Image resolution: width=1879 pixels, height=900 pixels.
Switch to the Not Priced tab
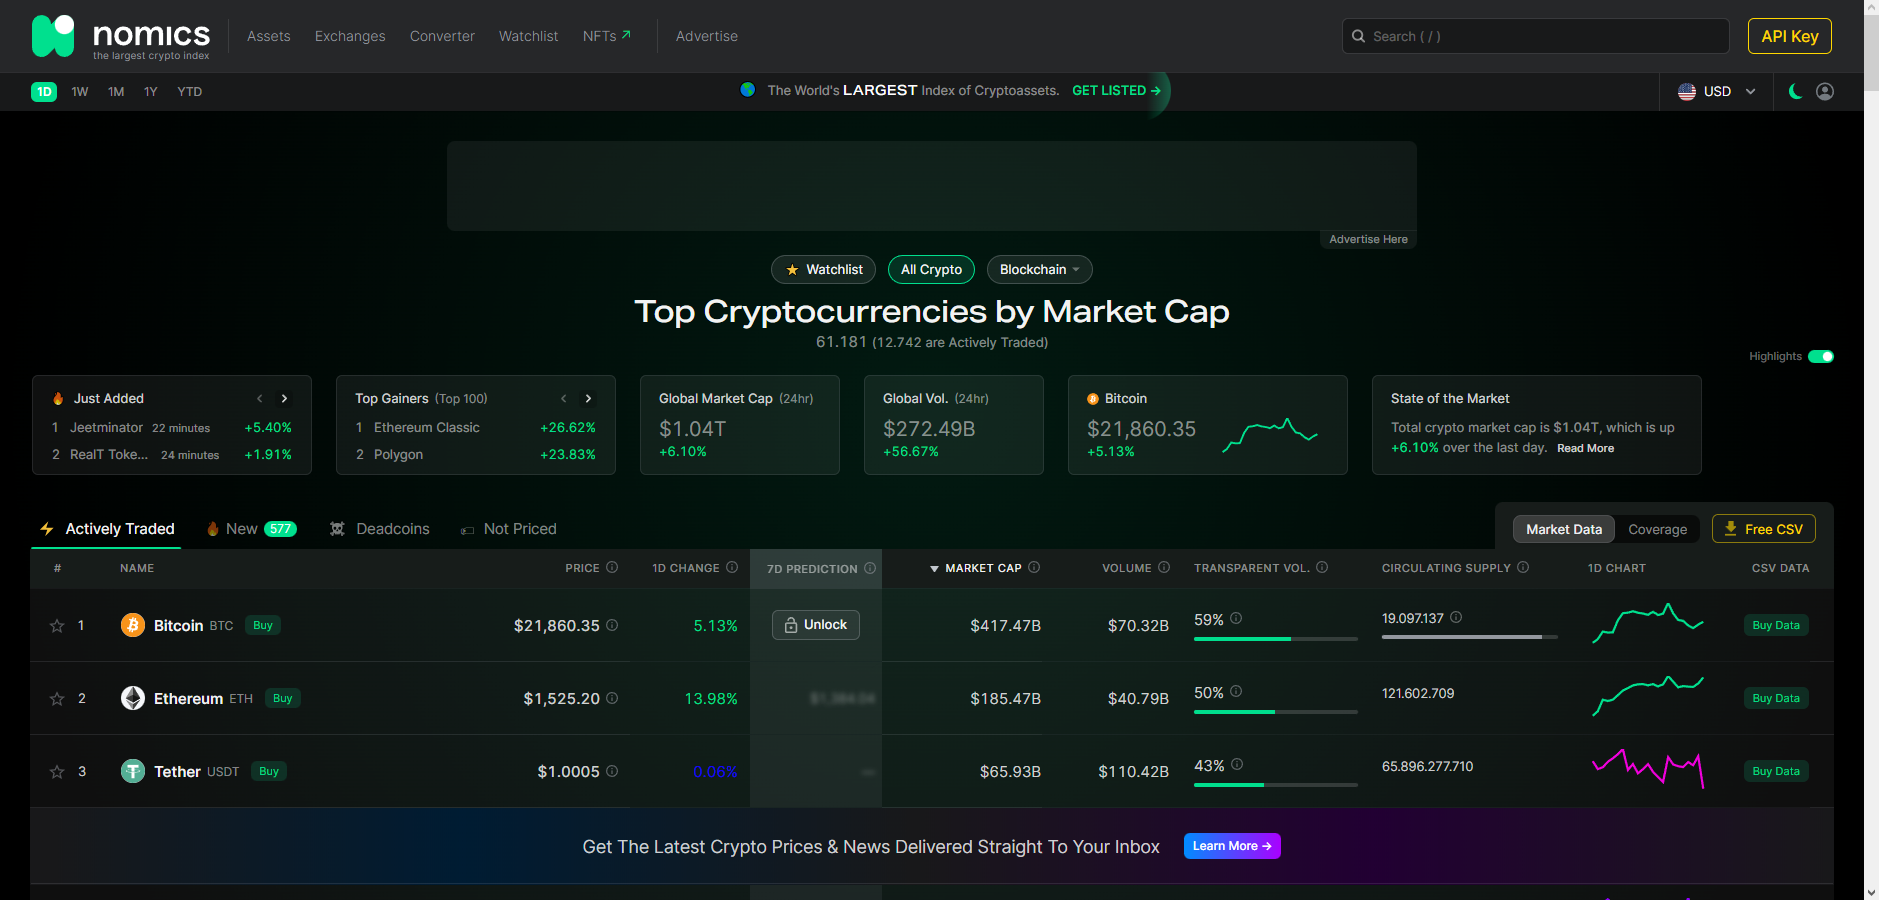(508, 529)
